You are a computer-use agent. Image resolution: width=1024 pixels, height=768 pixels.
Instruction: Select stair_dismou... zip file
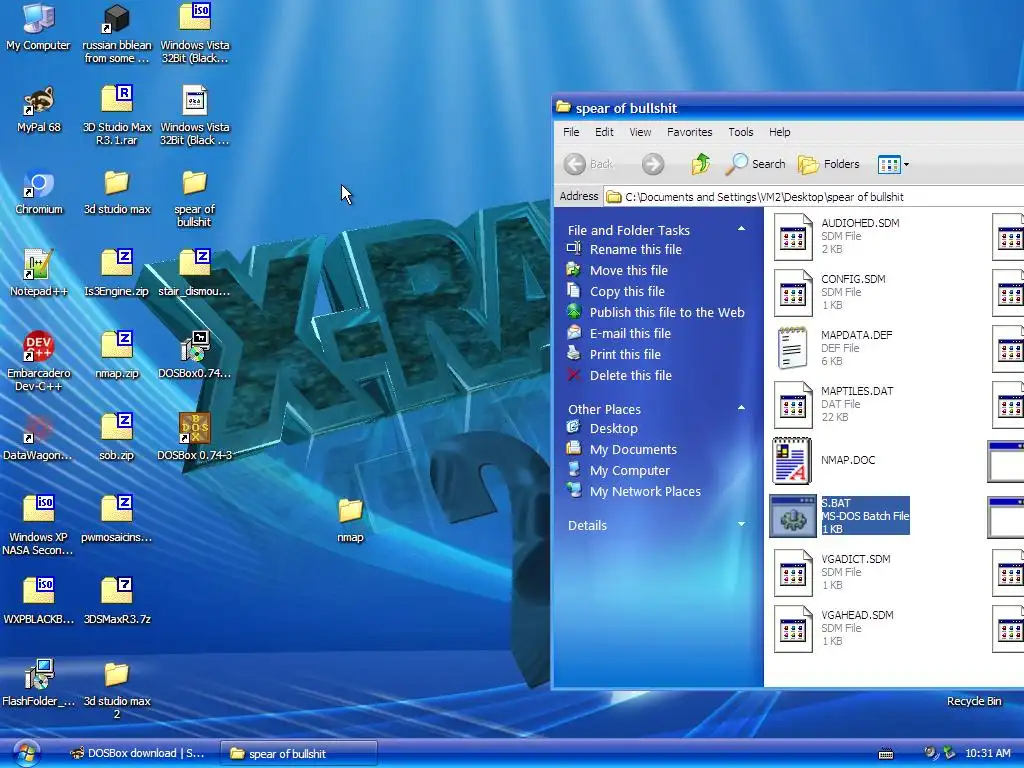[x=195, y=274]
